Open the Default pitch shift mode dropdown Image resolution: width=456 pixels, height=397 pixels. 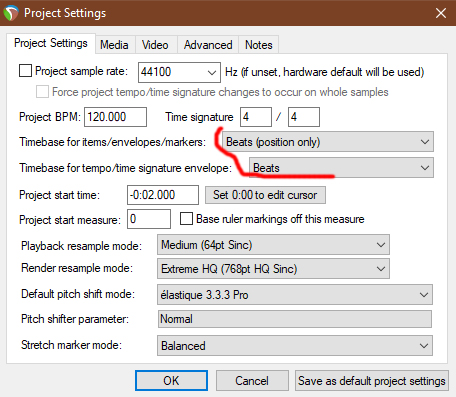click(x=295, y=295)
